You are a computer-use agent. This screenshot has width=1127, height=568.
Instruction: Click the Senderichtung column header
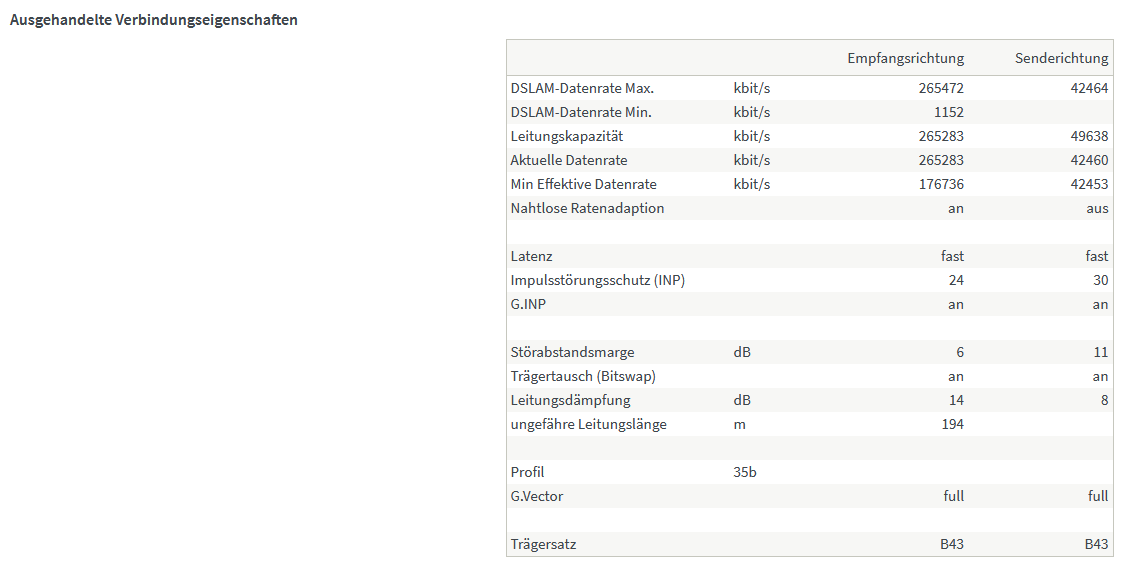click(1061, 58)
